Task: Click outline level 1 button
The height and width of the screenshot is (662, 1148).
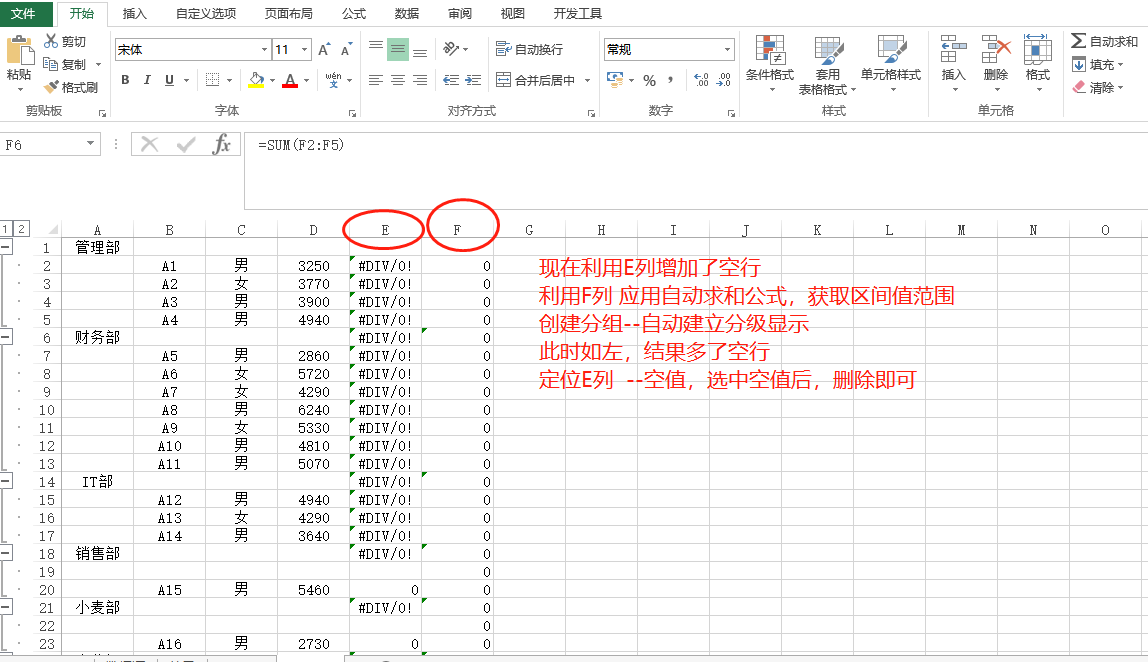Action: tap(6, 228)
